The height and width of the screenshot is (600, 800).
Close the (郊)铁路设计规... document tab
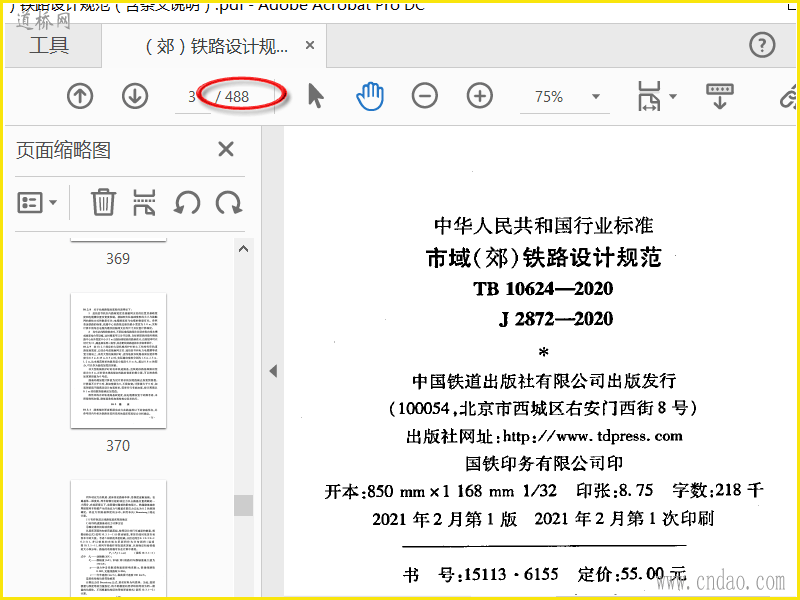310,45
